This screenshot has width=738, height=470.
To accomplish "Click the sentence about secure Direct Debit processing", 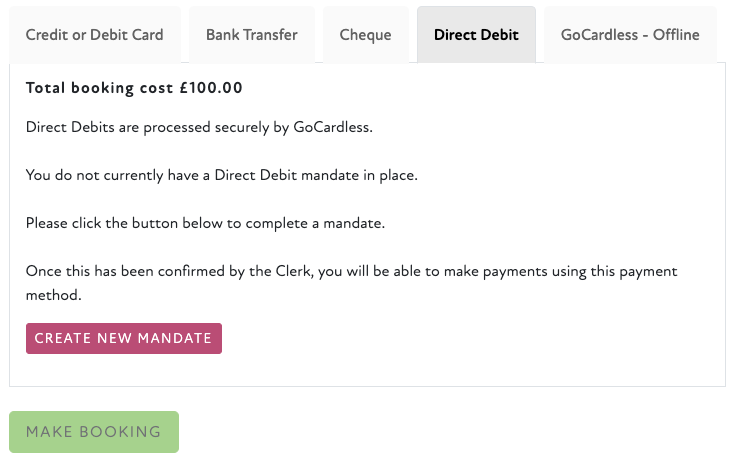I will (198, 127).
